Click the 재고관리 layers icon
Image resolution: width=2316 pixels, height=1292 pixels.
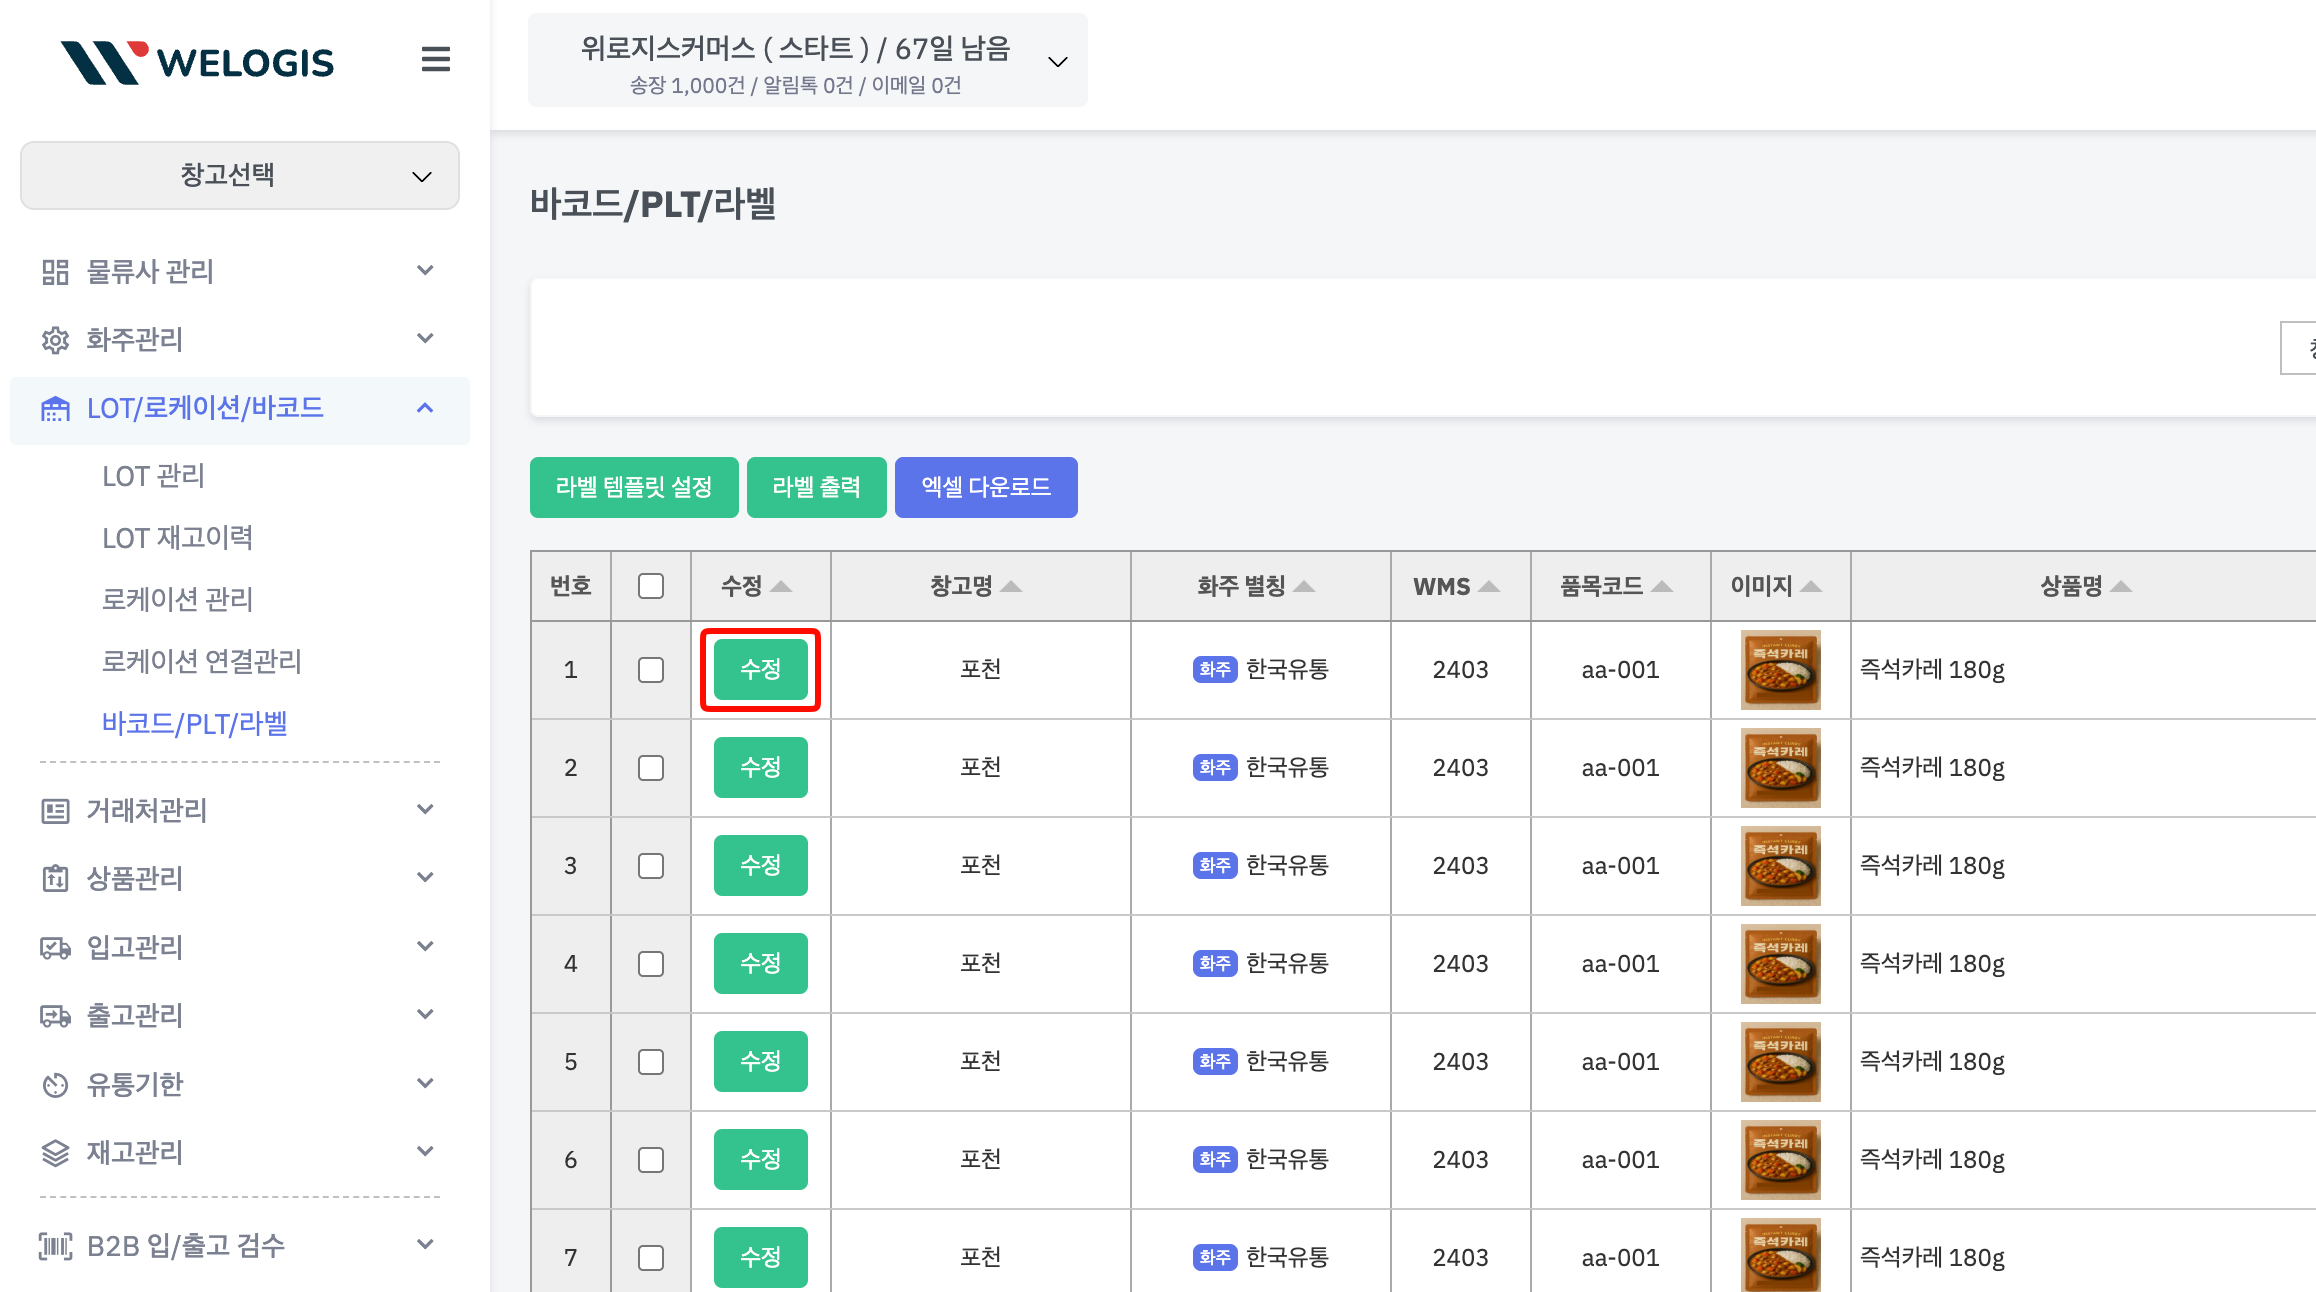coord(55,1153)
